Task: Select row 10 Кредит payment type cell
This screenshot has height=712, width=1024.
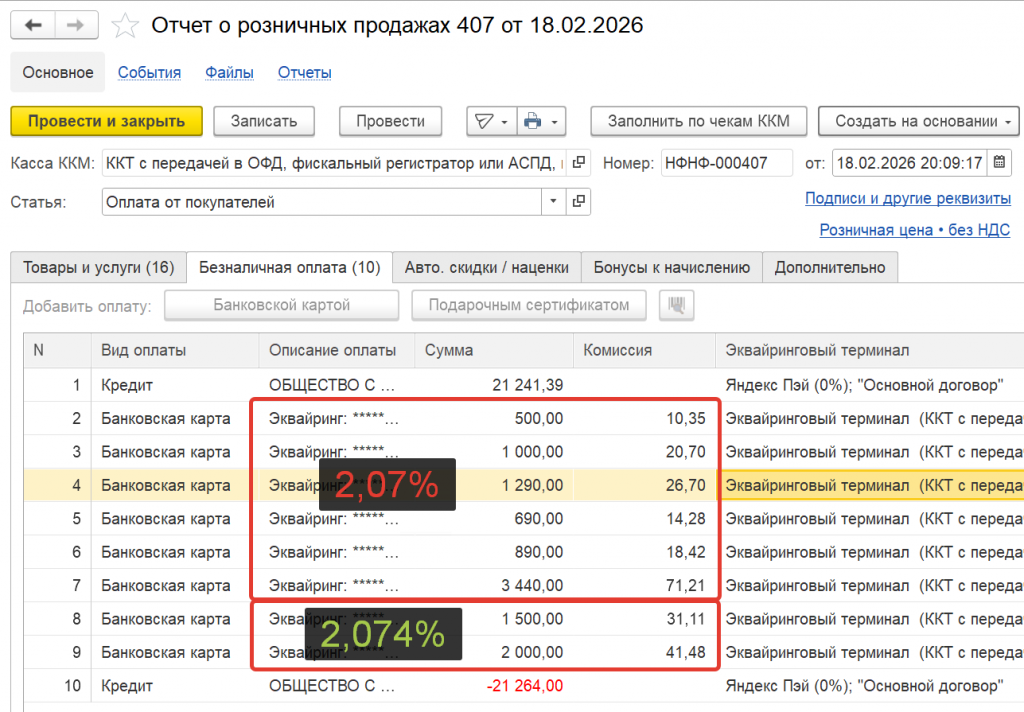Action: point(175,686)
